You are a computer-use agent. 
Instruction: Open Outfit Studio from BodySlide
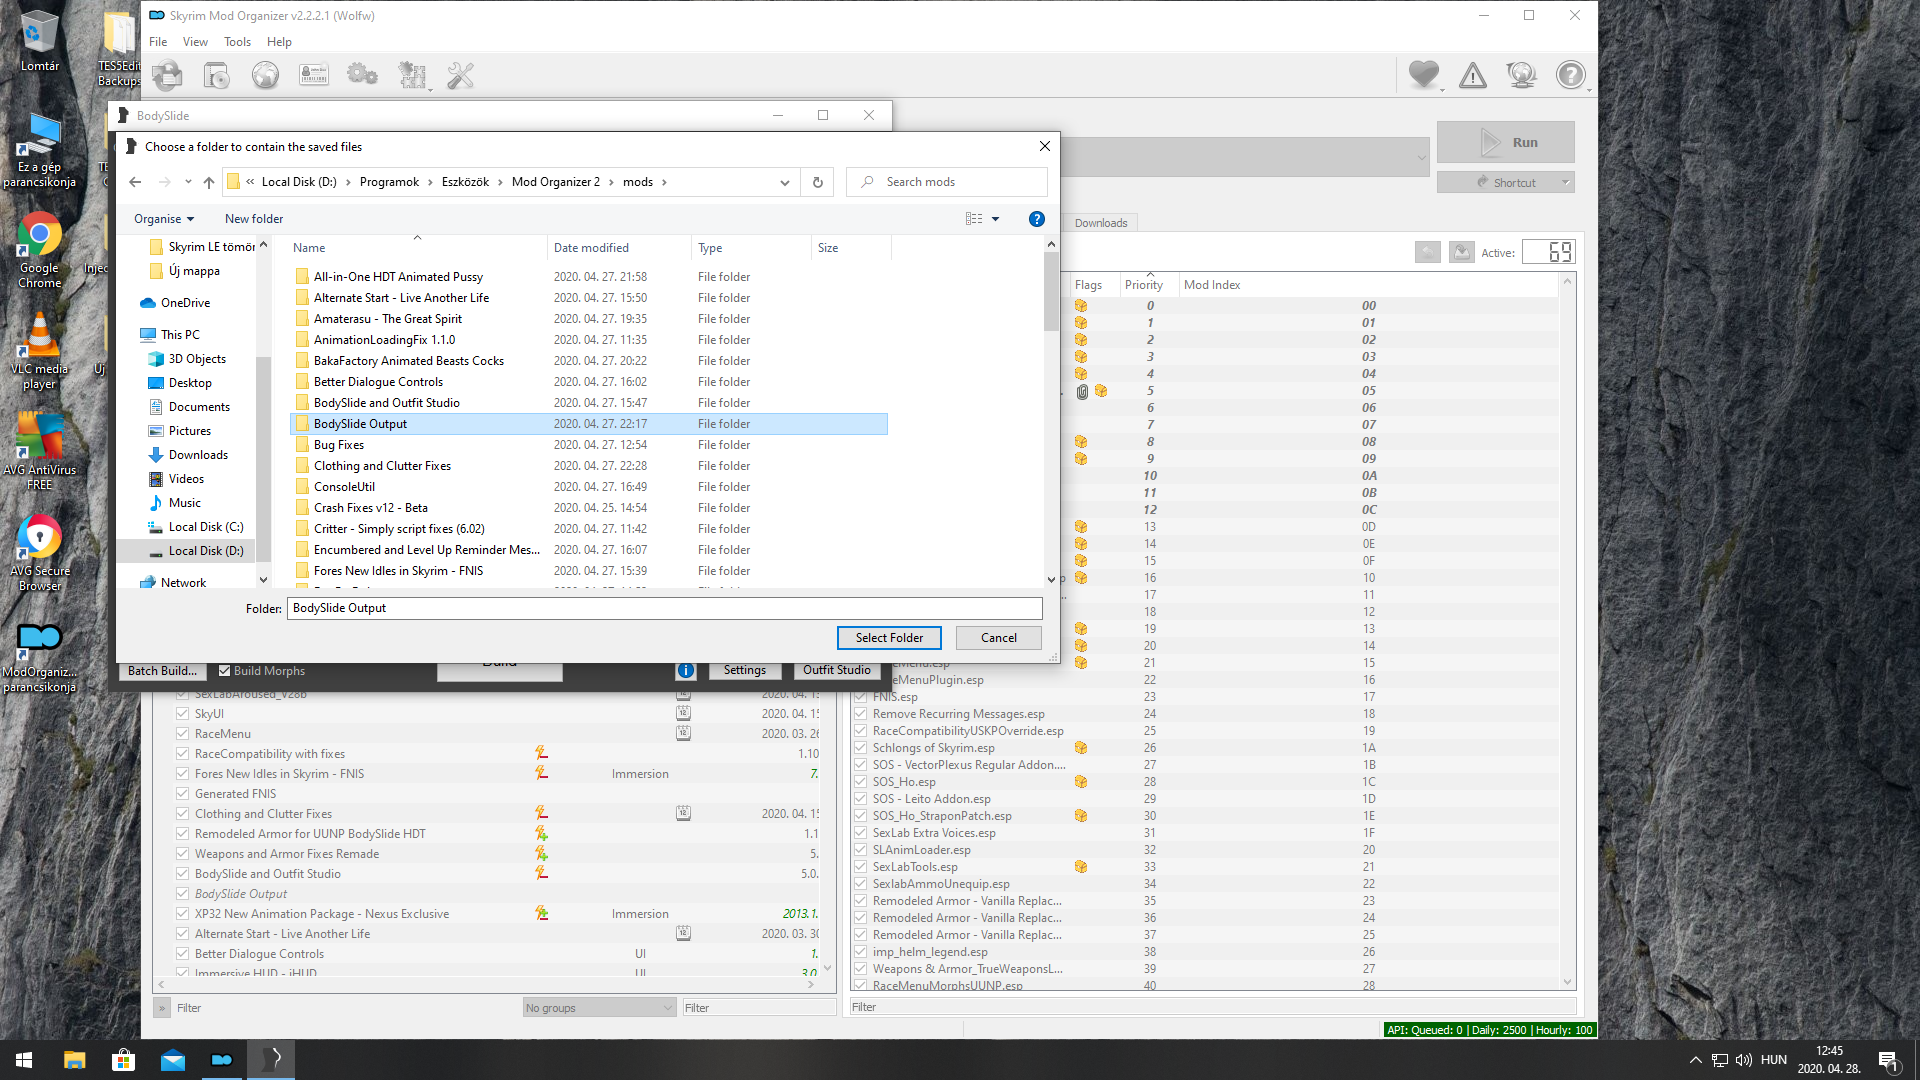837,670
